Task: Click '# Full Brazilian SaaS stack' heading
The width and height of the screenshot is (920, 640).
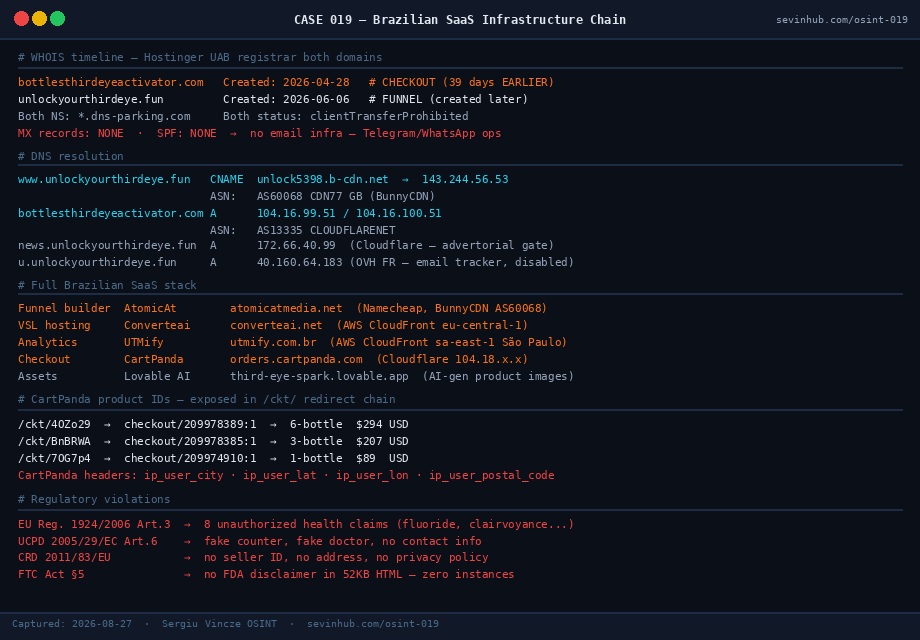Action: coord(107,285)
